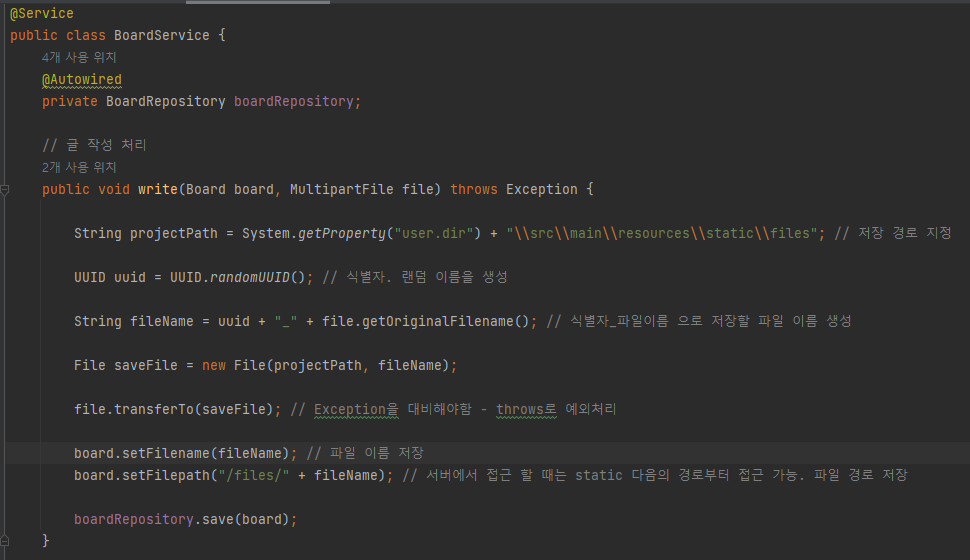Click the "/files/" string literal
The height and width of the screenshot is (560, 970).
tap(254, 475)
